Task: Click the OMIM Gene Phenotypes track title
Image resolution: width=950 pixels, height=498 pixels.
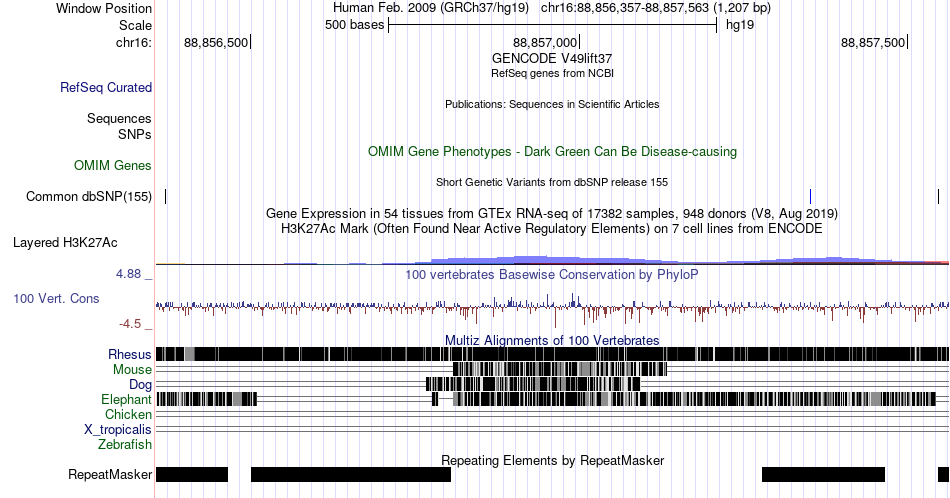Action: click(552, 151)
